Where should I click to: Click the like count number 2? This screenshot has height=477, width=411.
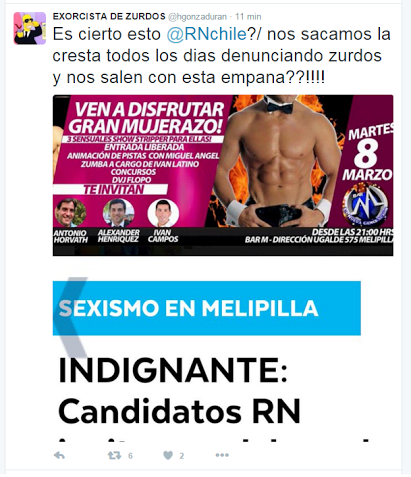(x=182, y=456)
